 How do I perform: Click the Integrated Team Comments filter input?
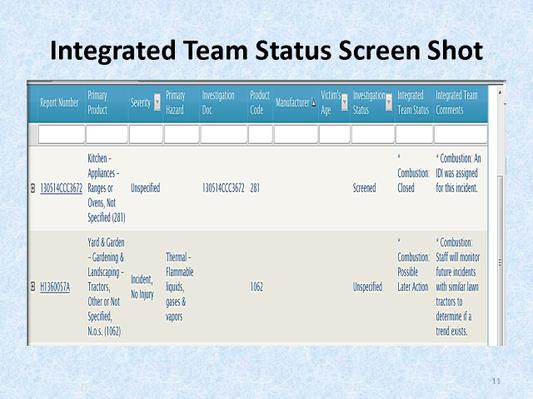coord(461,134)
